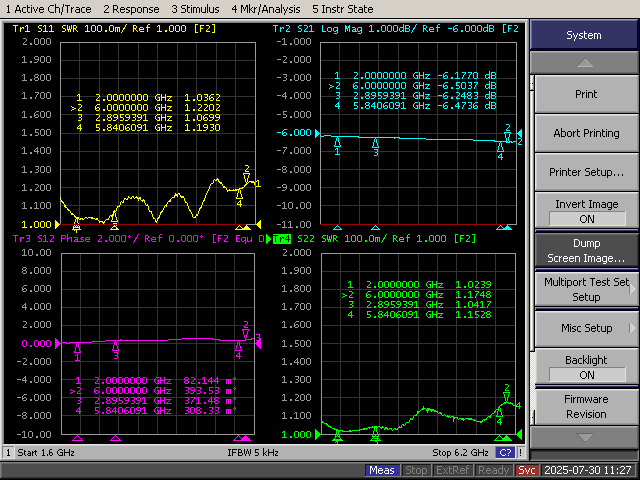Select Tr3 marker 1 row reading 82.144 m°

(x=156, y=381)
